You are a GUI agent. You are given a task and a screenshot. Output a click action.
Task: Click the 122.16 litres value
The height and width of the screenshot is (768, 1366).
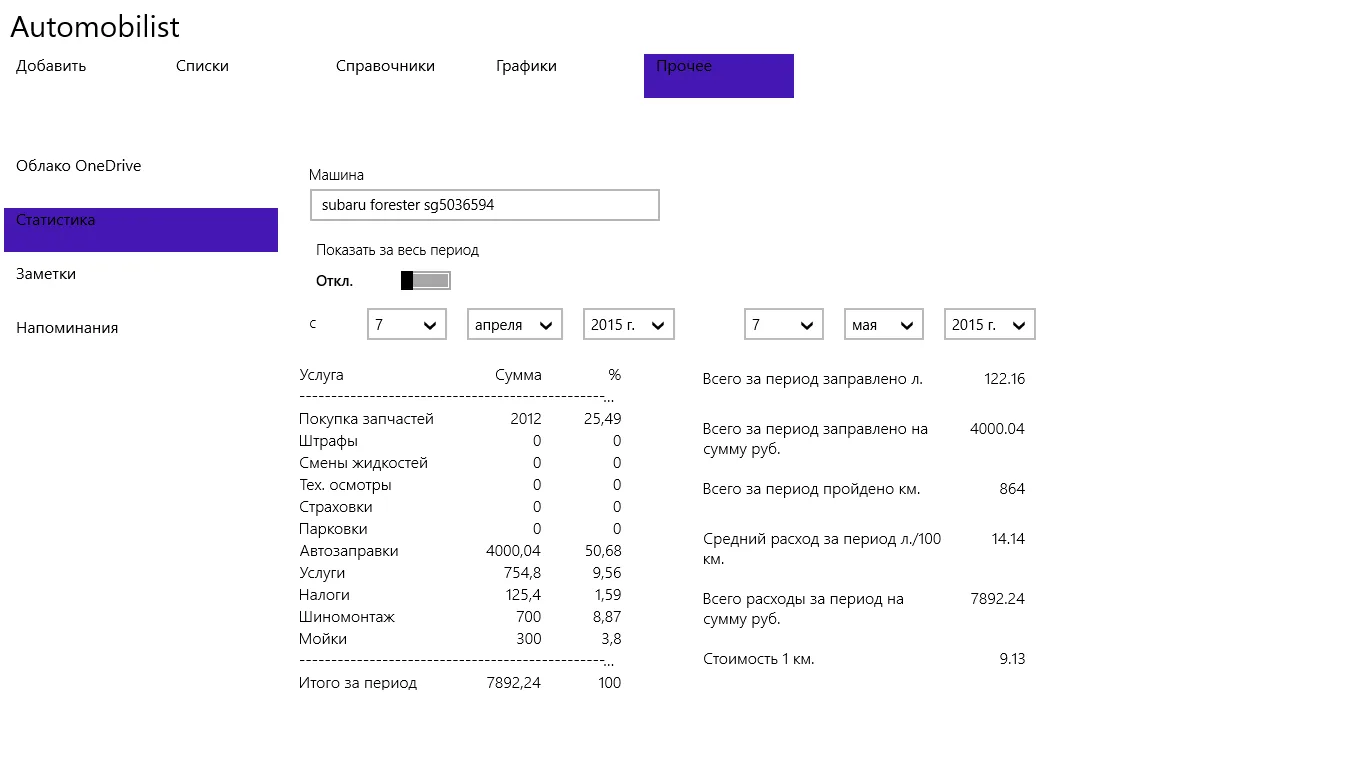1005,379
